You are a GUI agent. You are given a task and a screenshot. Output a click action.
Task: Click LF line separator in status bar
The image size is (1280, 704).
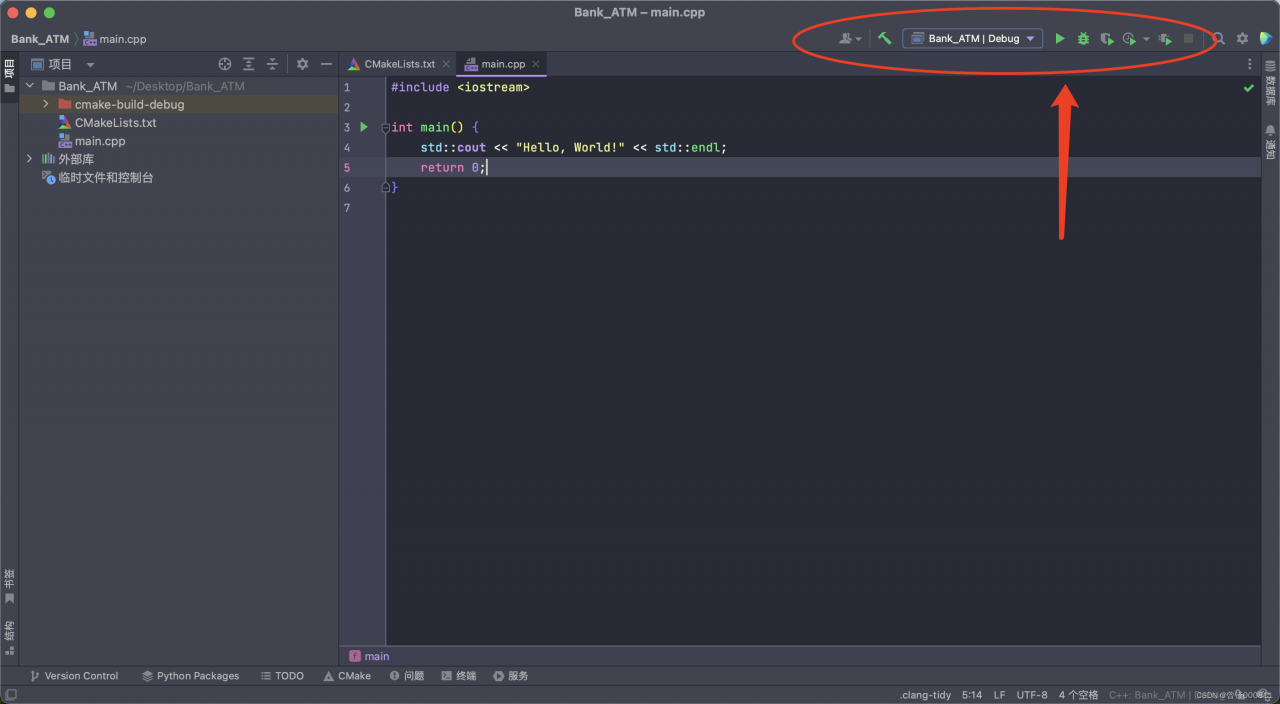[1000, 695]
